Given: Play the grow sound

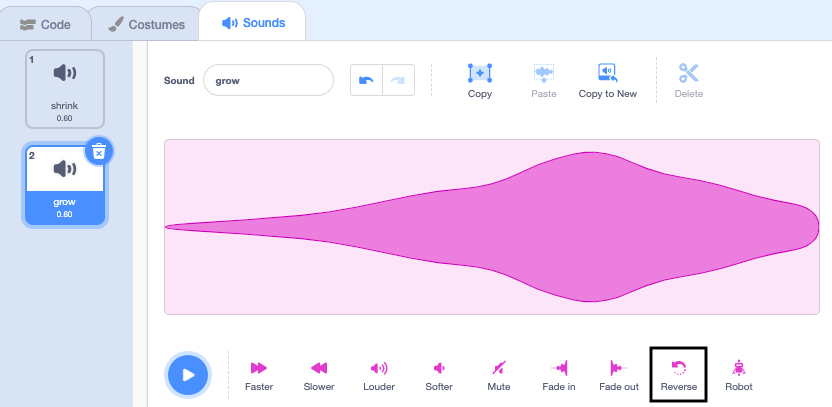Looking at the screenshot, I should pos(188,375).
